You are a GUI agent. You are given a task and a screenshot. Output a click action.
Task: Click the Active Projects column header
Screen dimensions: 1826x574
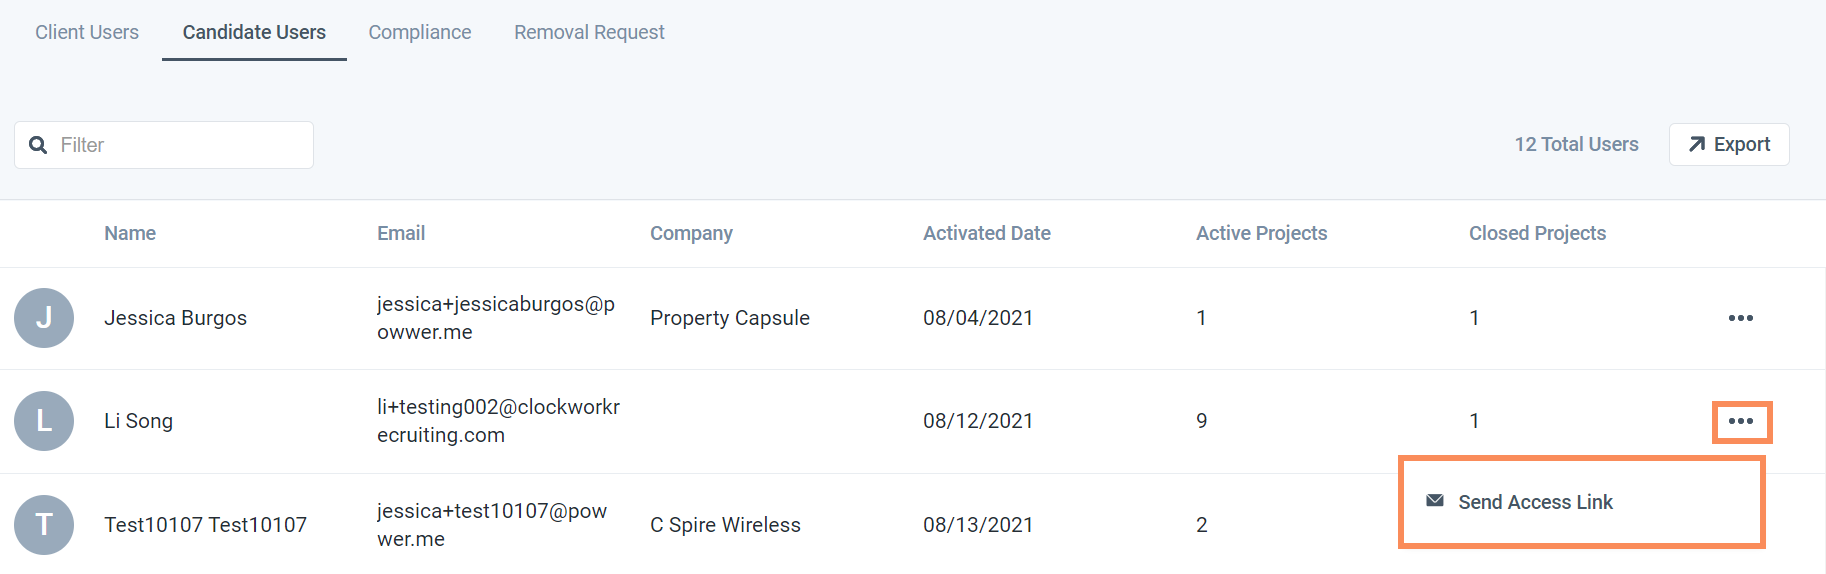[x=1261, y=233]
